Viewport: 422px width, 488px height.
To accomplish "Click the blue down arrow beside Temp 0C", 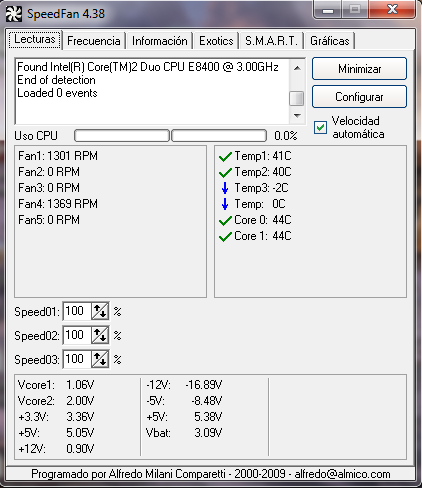I will click(x=225, y=204).
